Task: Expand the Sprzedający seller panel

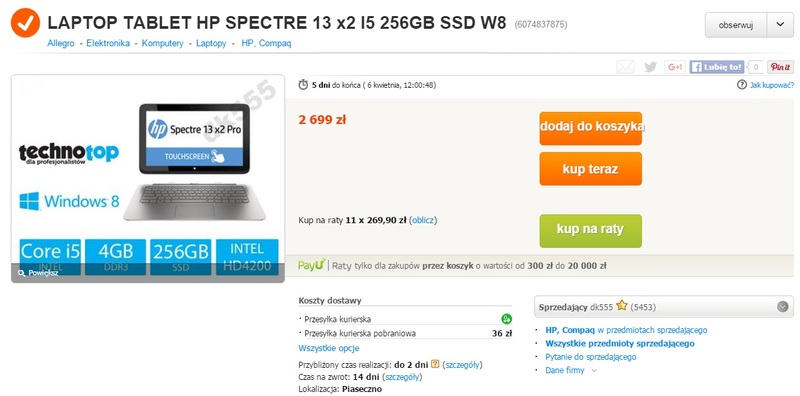Action: (783, 307)
